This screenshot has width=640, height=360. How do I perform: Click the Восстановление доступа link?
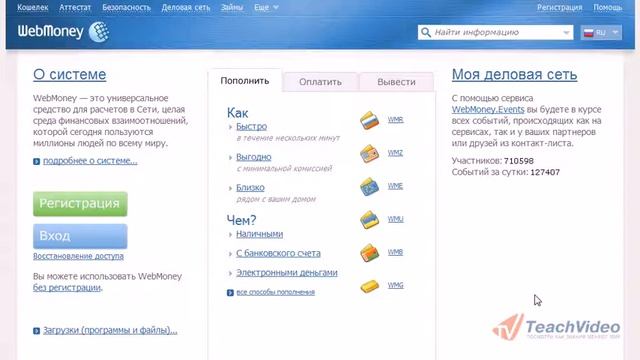(78, 256)
